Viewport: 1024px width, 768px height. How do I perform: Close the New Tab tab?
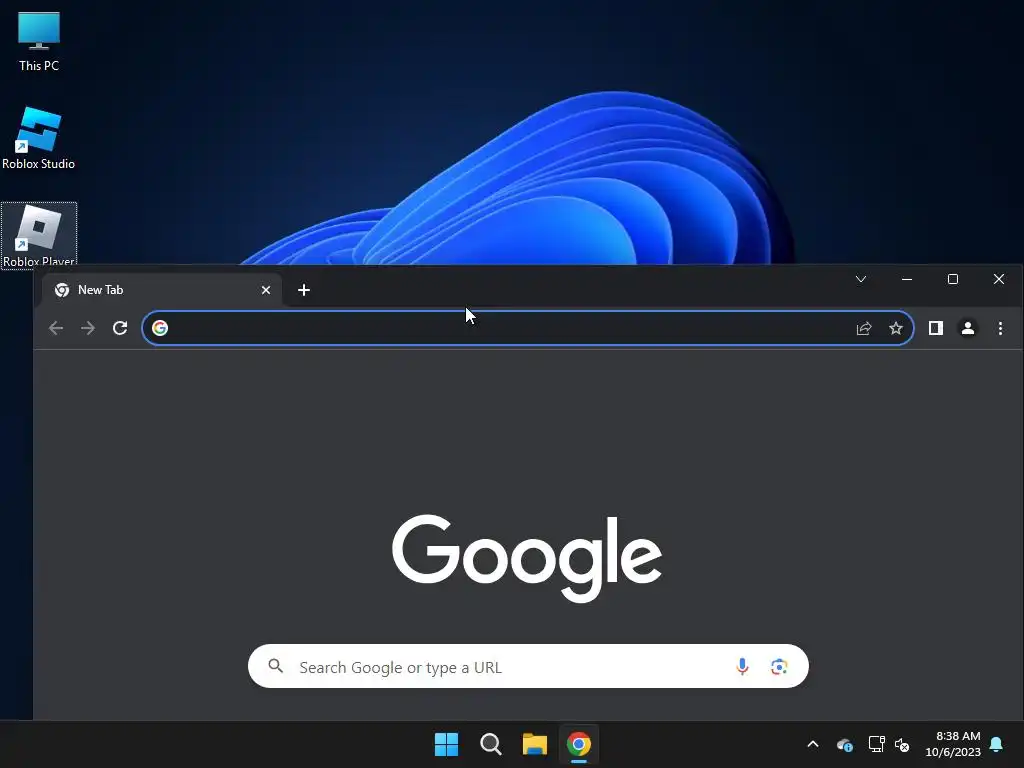point(266,290)
